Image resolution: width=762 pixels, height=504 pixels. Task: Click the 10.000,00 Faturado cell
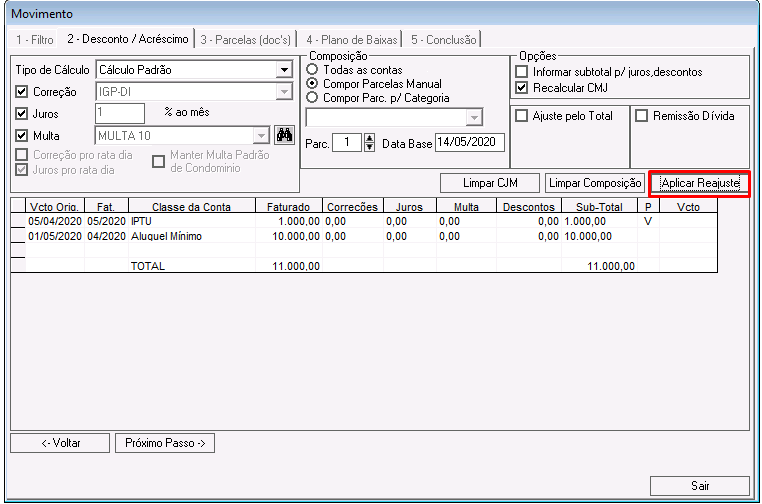[x=288, y=236]
